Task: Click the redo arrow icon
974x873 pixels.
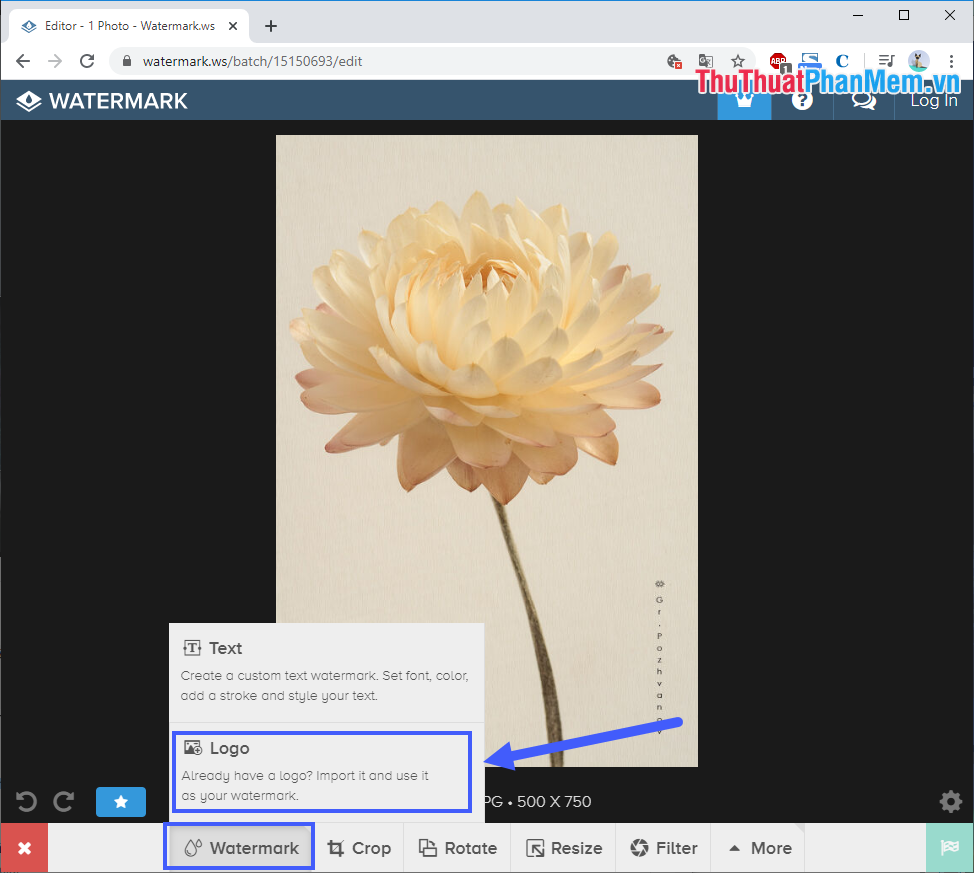Action: [x=64, y=801]
